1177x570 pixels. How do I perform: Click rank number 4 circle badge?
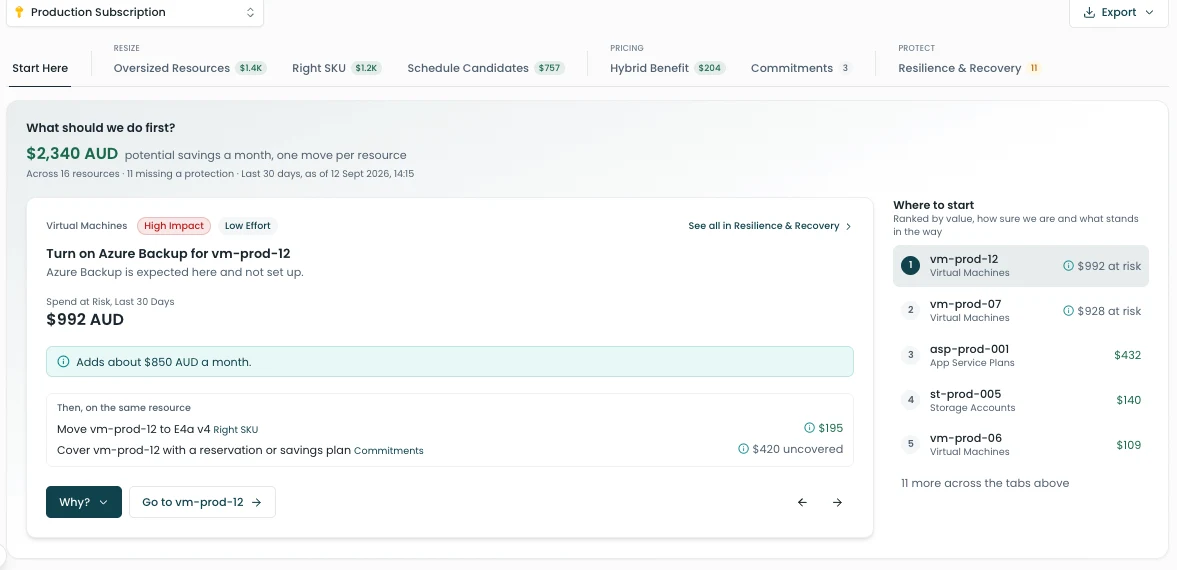click(911, 400)
